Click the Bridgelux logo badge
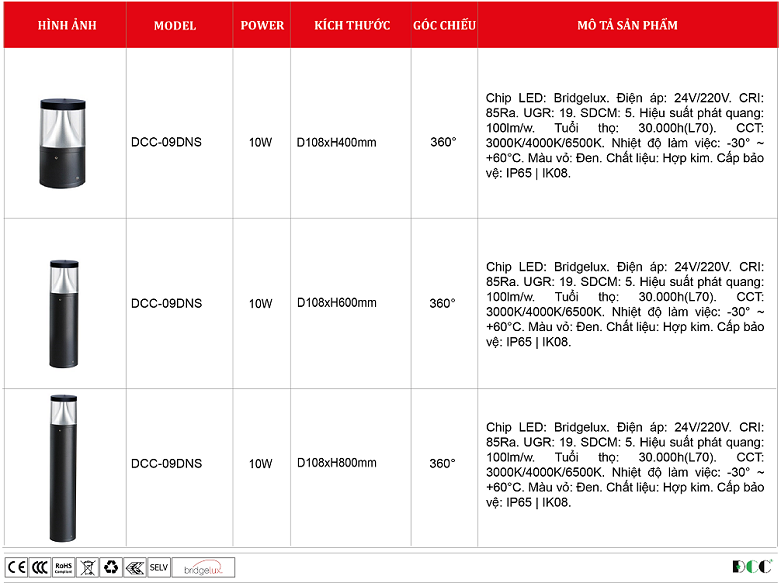Image resolution: width=781 pixels, height=586 pixels. (x=204, y=567)
